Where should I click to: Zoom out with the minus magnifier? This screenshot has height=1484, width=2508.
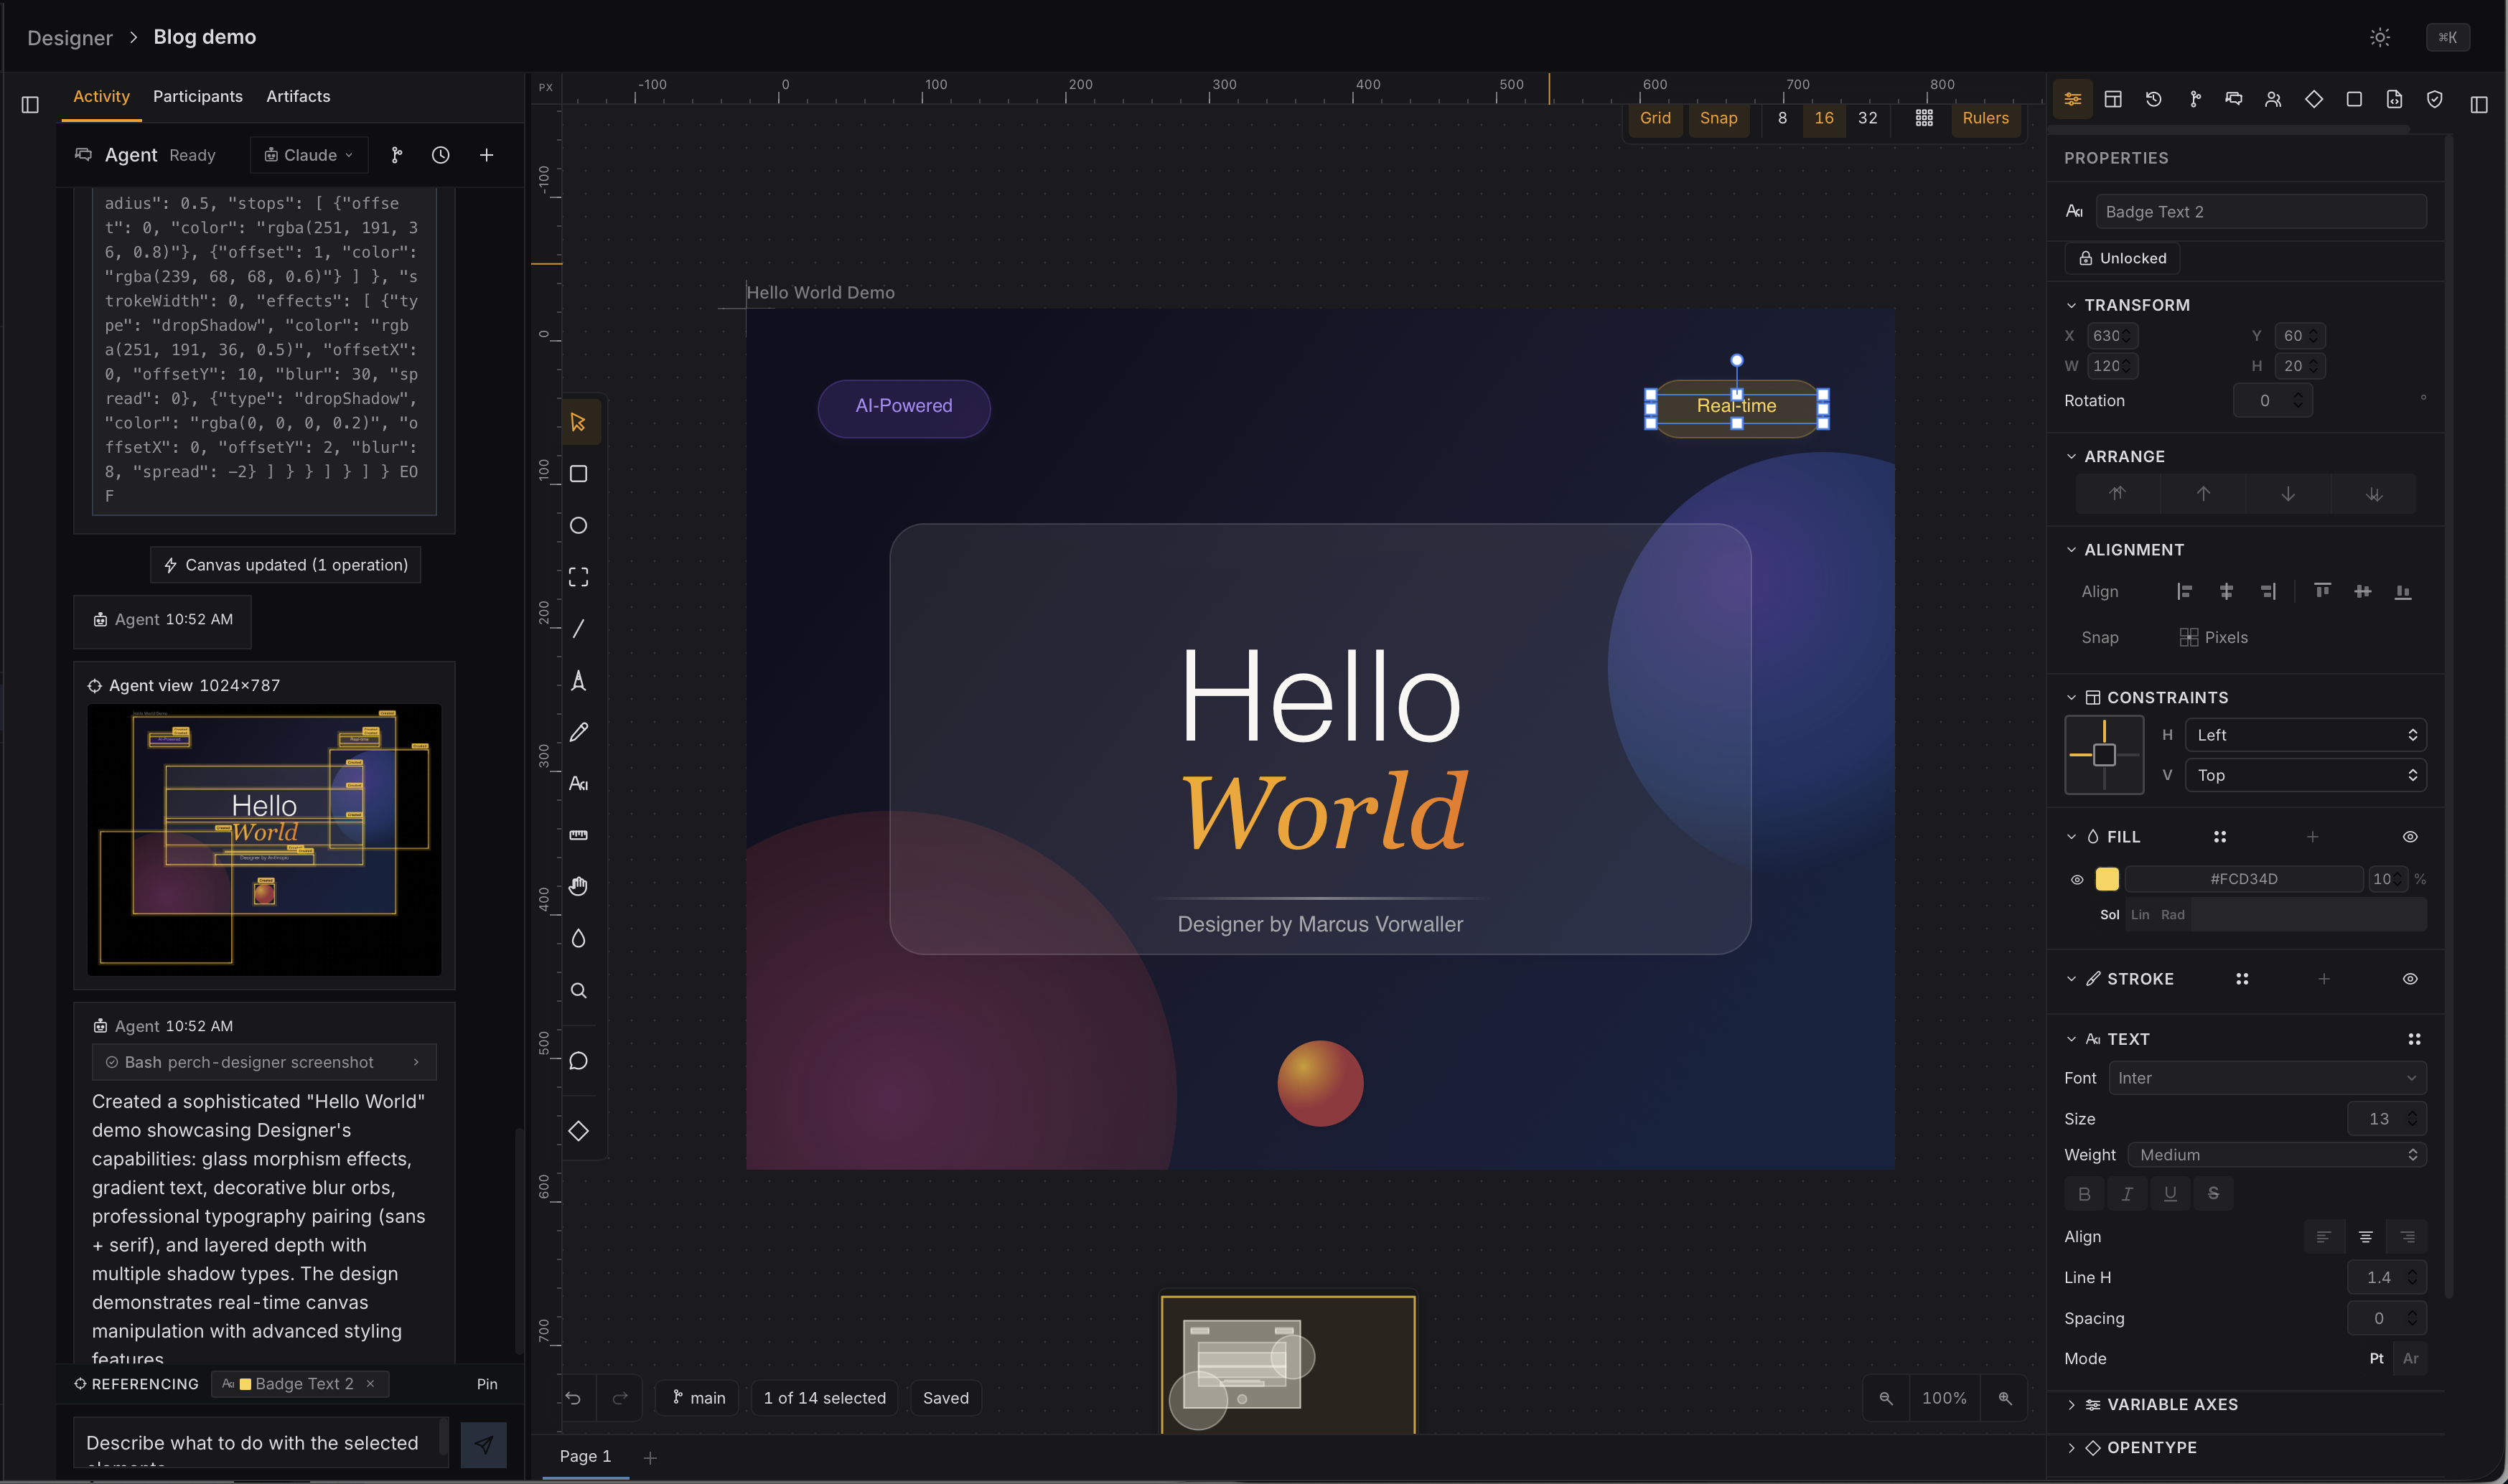[x=1885, y=1398]
